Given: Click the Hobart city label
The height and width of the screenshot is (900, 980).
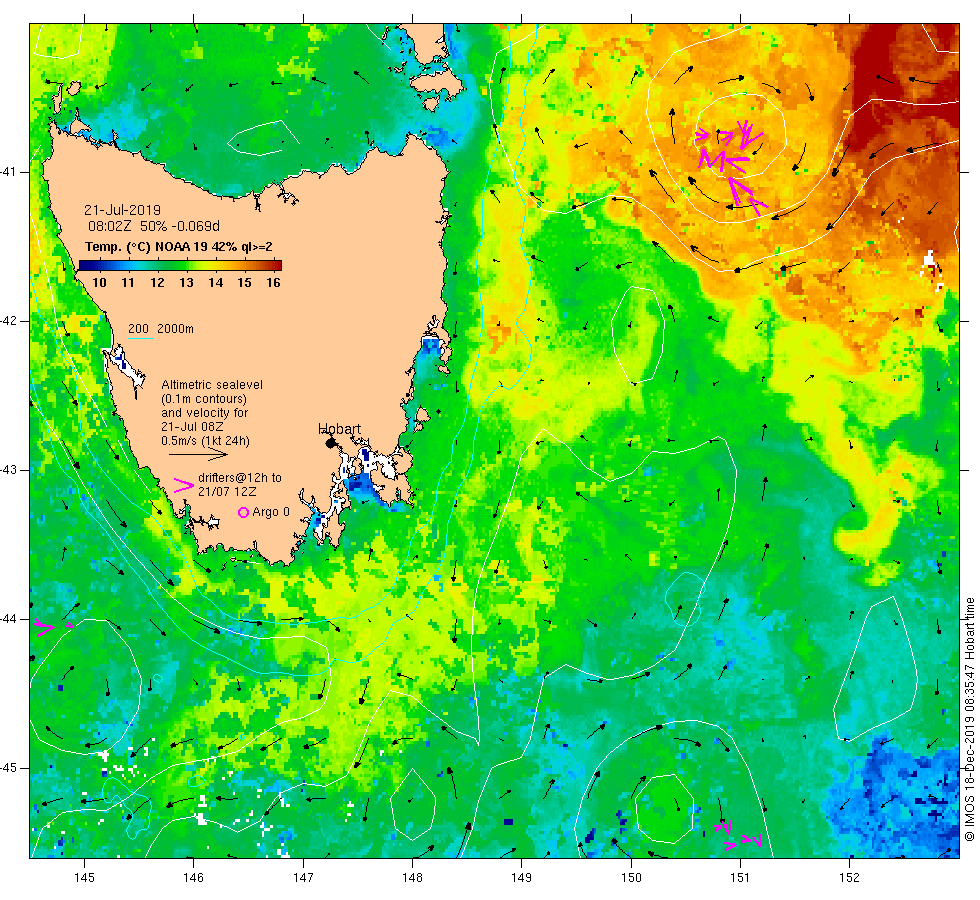Looking at the screenshot, I should tap(339, 429).
